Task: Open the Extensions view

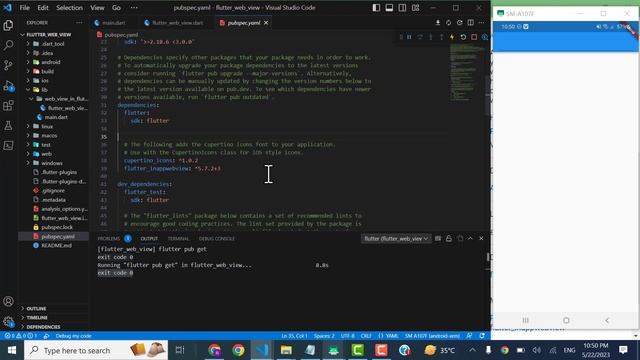Action: [8, 106]
